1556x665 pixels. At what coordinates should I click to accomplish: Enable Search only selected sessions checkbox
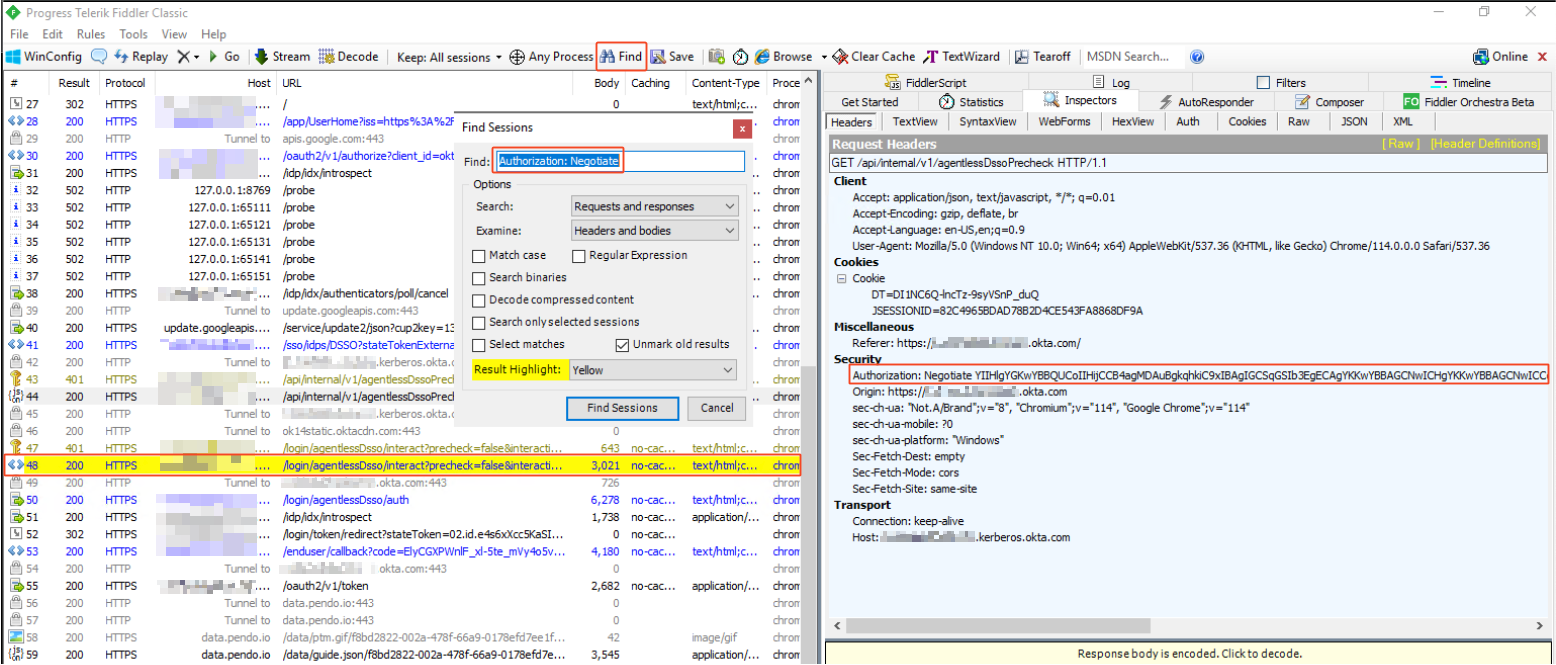[x=479, y=322]
